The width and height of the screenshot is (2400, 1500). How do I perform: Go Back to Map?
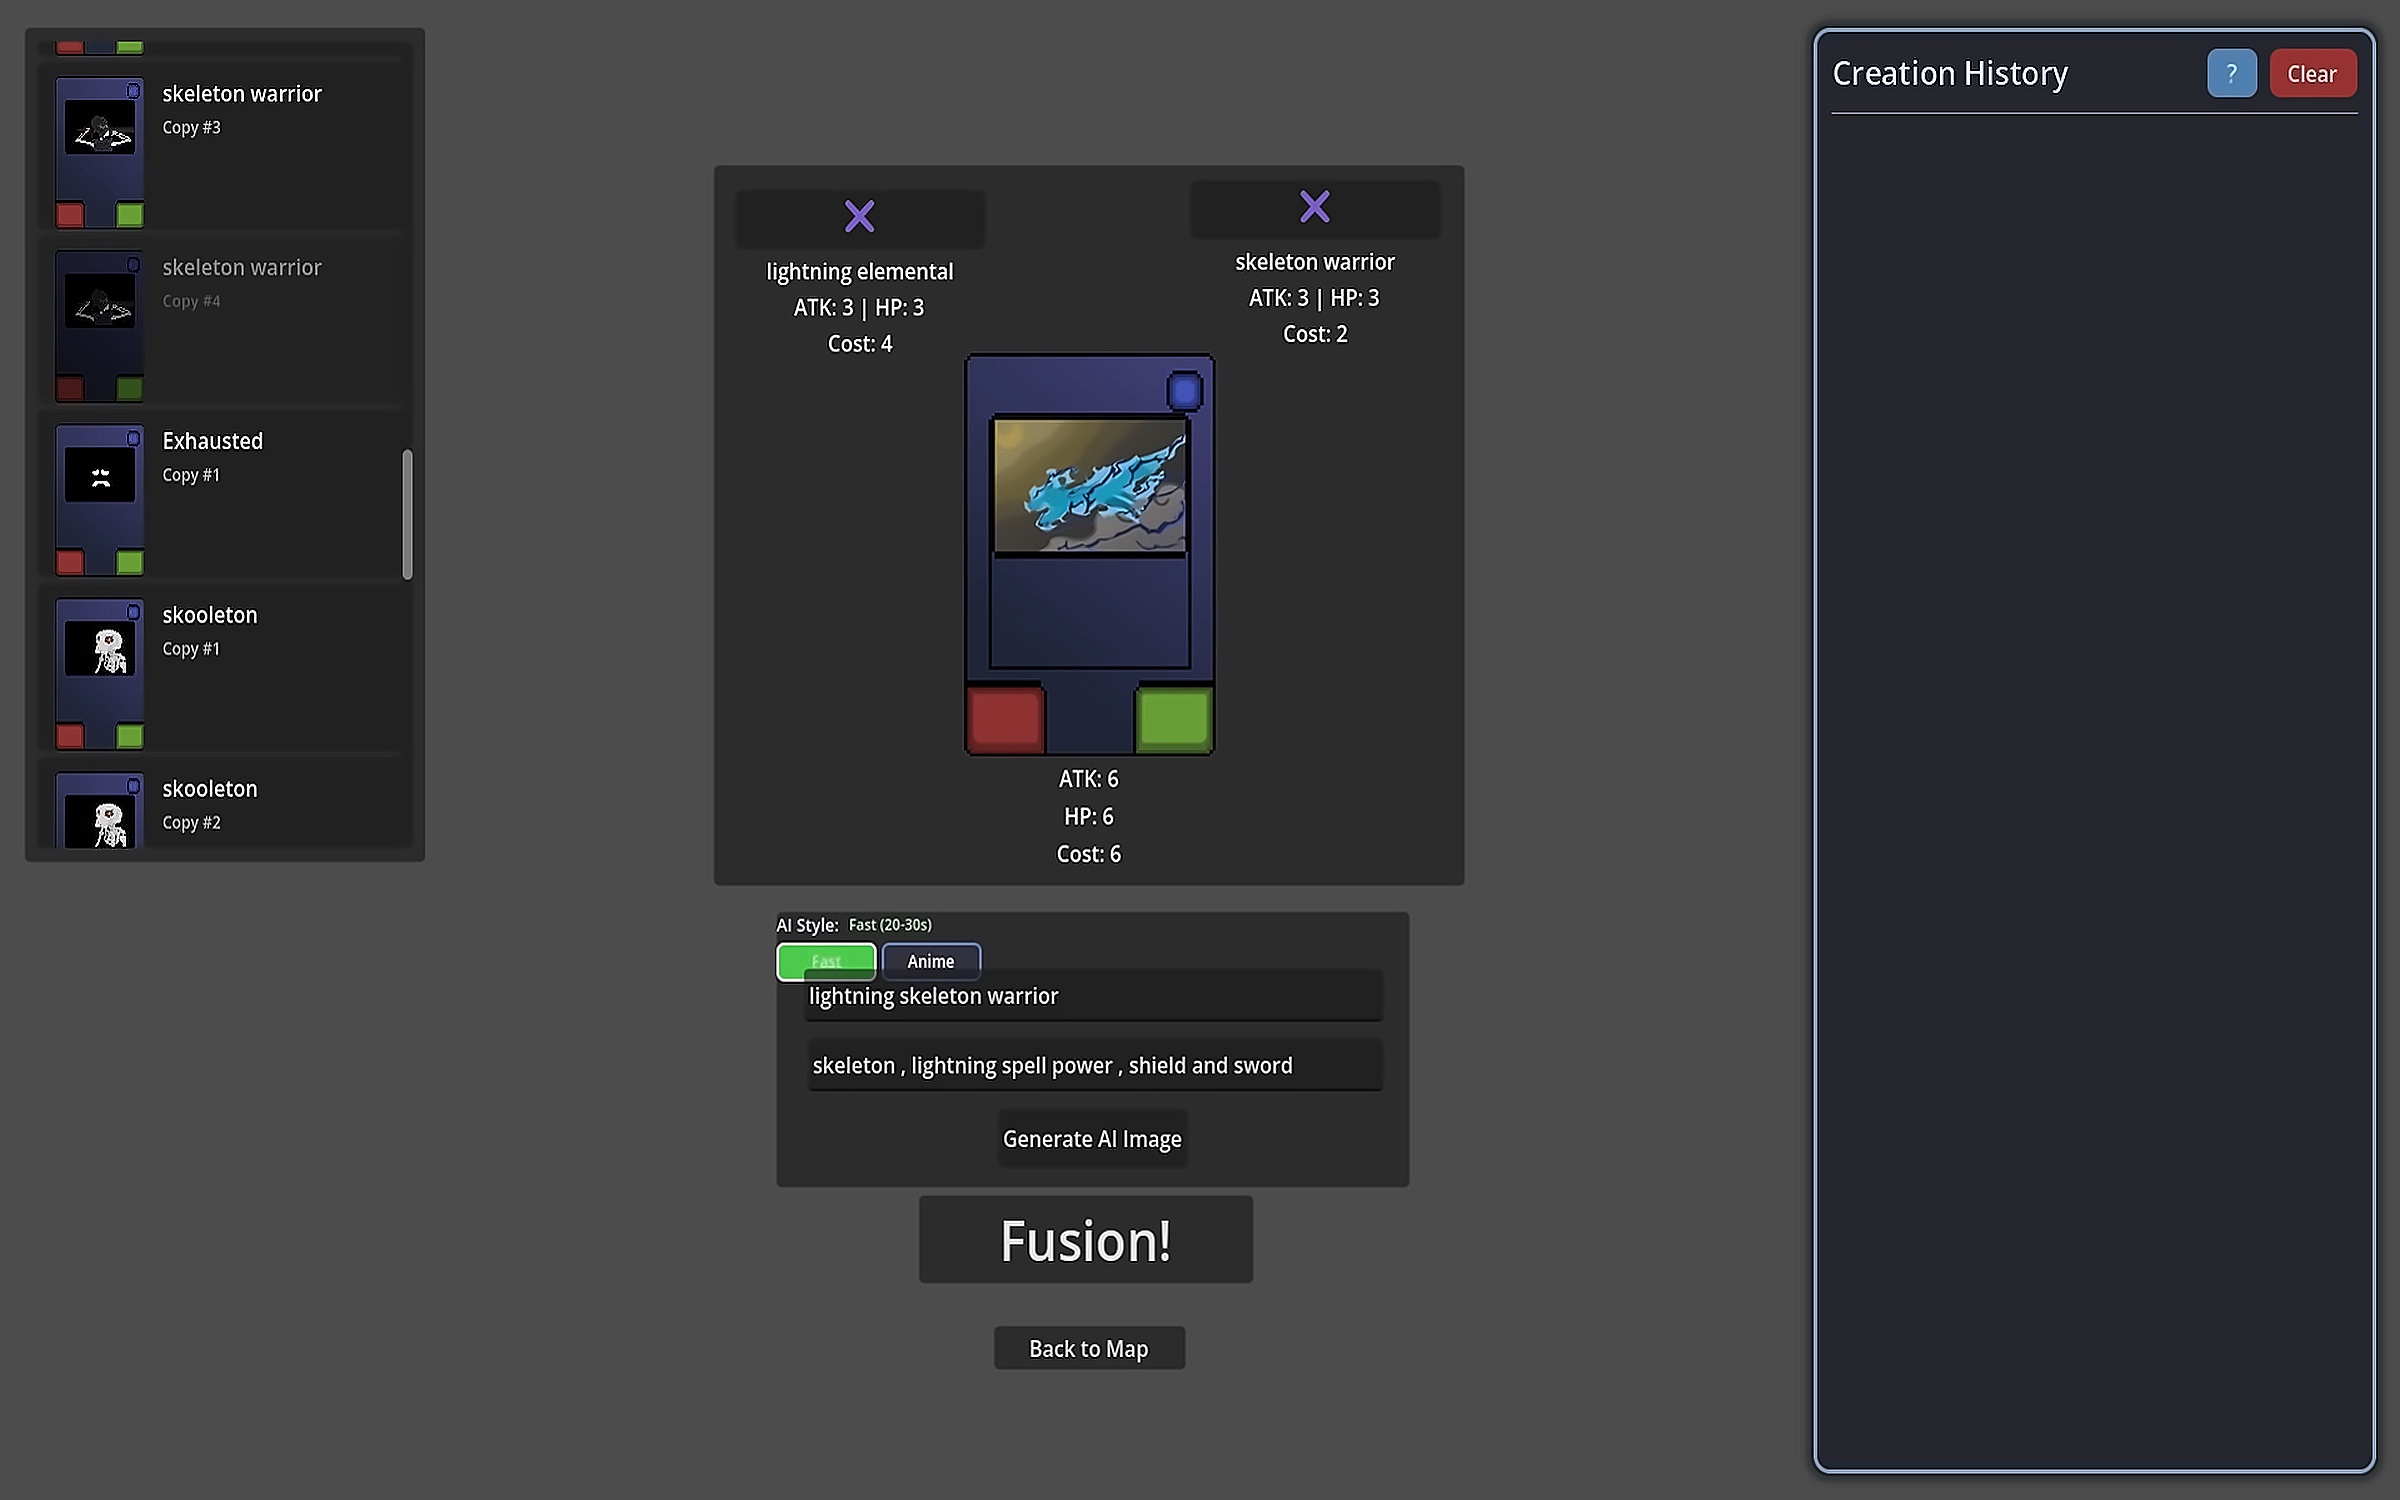[1088, 1348]
